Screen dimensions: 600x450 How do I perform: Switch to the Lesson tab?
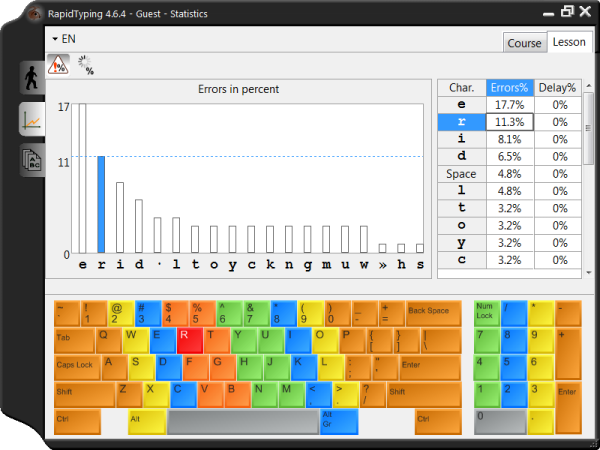(569, 42)
